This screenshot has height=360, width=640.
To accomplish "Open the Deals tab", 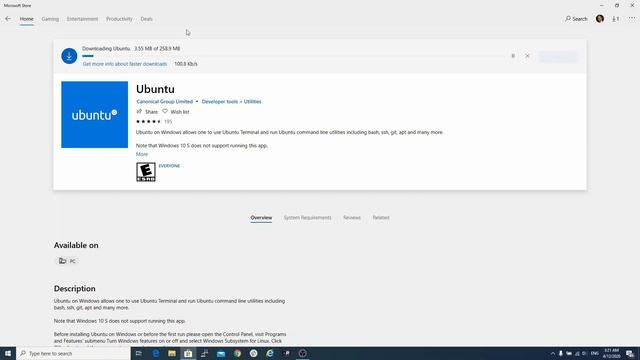I will click(147, 19).
